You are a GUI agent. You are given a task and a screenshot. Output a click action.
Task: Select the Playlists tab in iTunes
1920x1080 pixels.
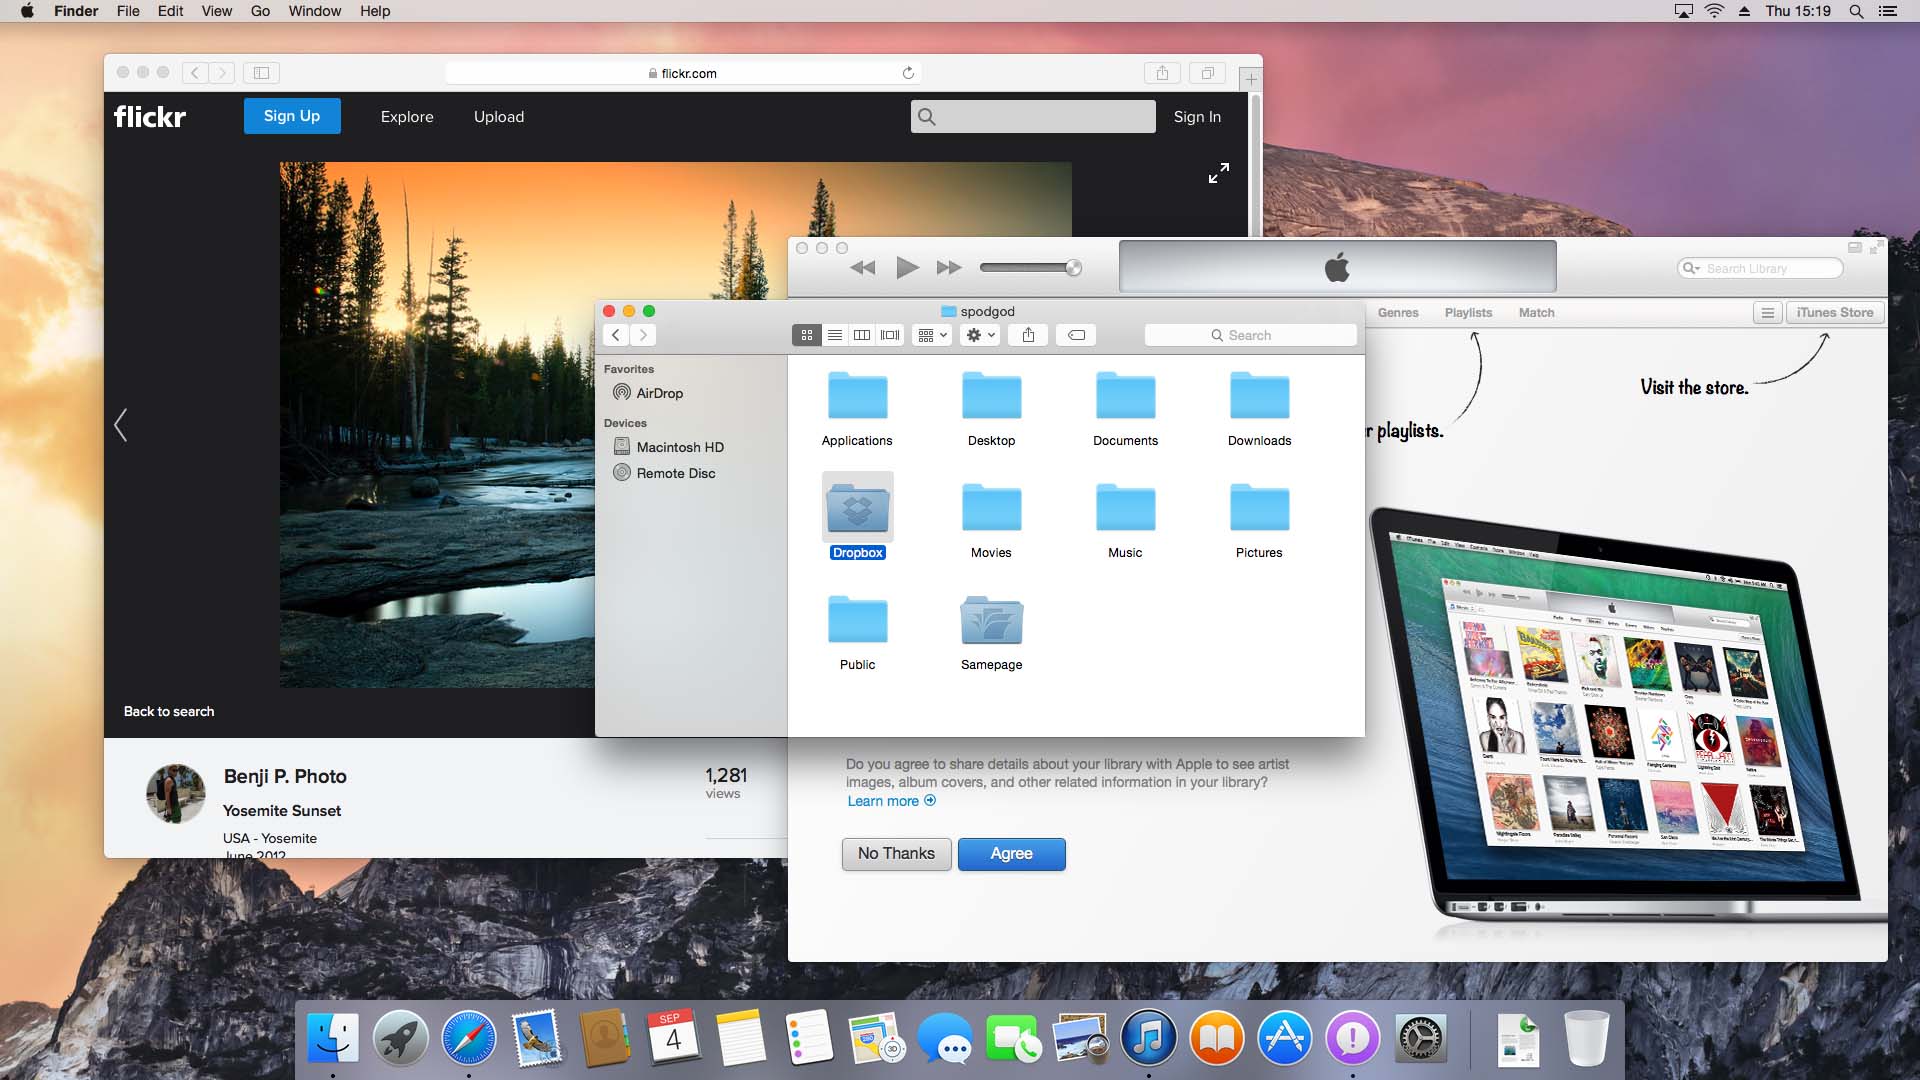coord(1468,313)
